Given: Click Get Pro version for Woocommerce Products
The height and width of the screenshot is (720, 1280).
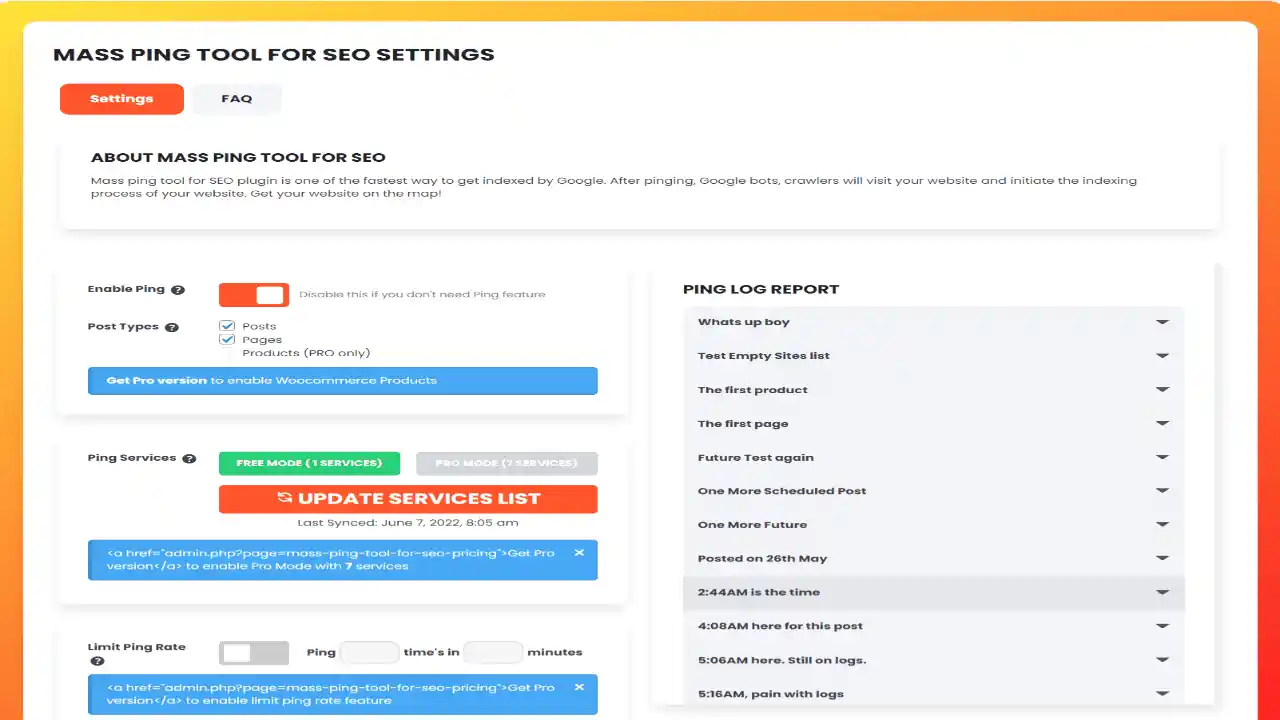Looking at the screenshot, I should tap(157, 380).
